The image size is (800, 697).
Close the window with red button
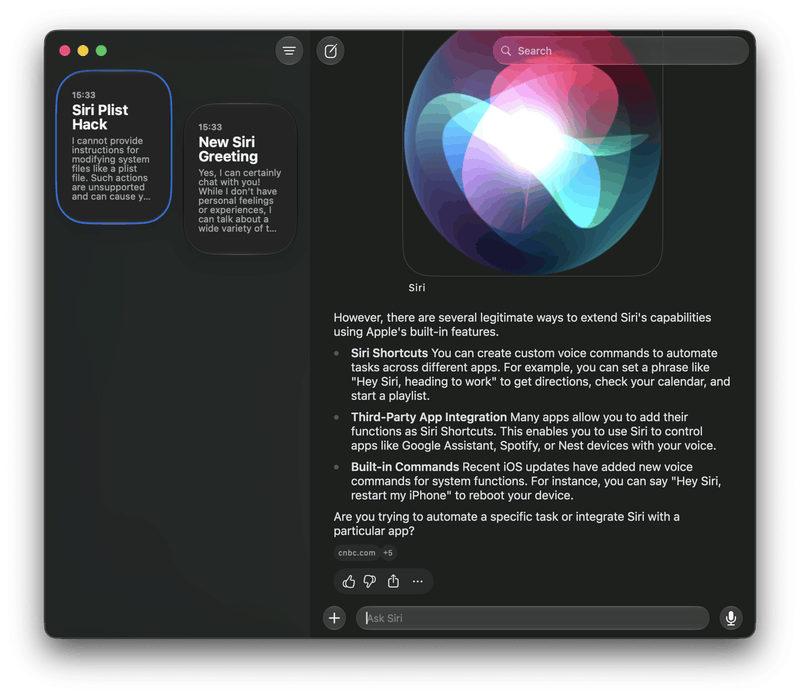[x=65, y=51]
